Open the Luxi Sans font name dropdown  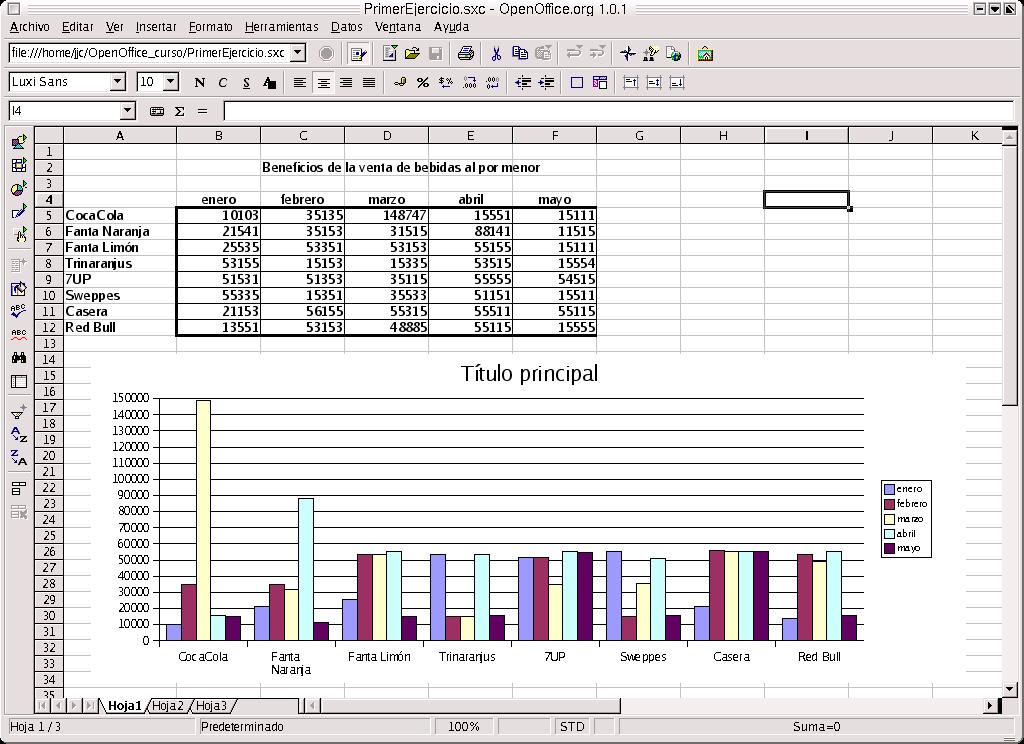[118, 82]
